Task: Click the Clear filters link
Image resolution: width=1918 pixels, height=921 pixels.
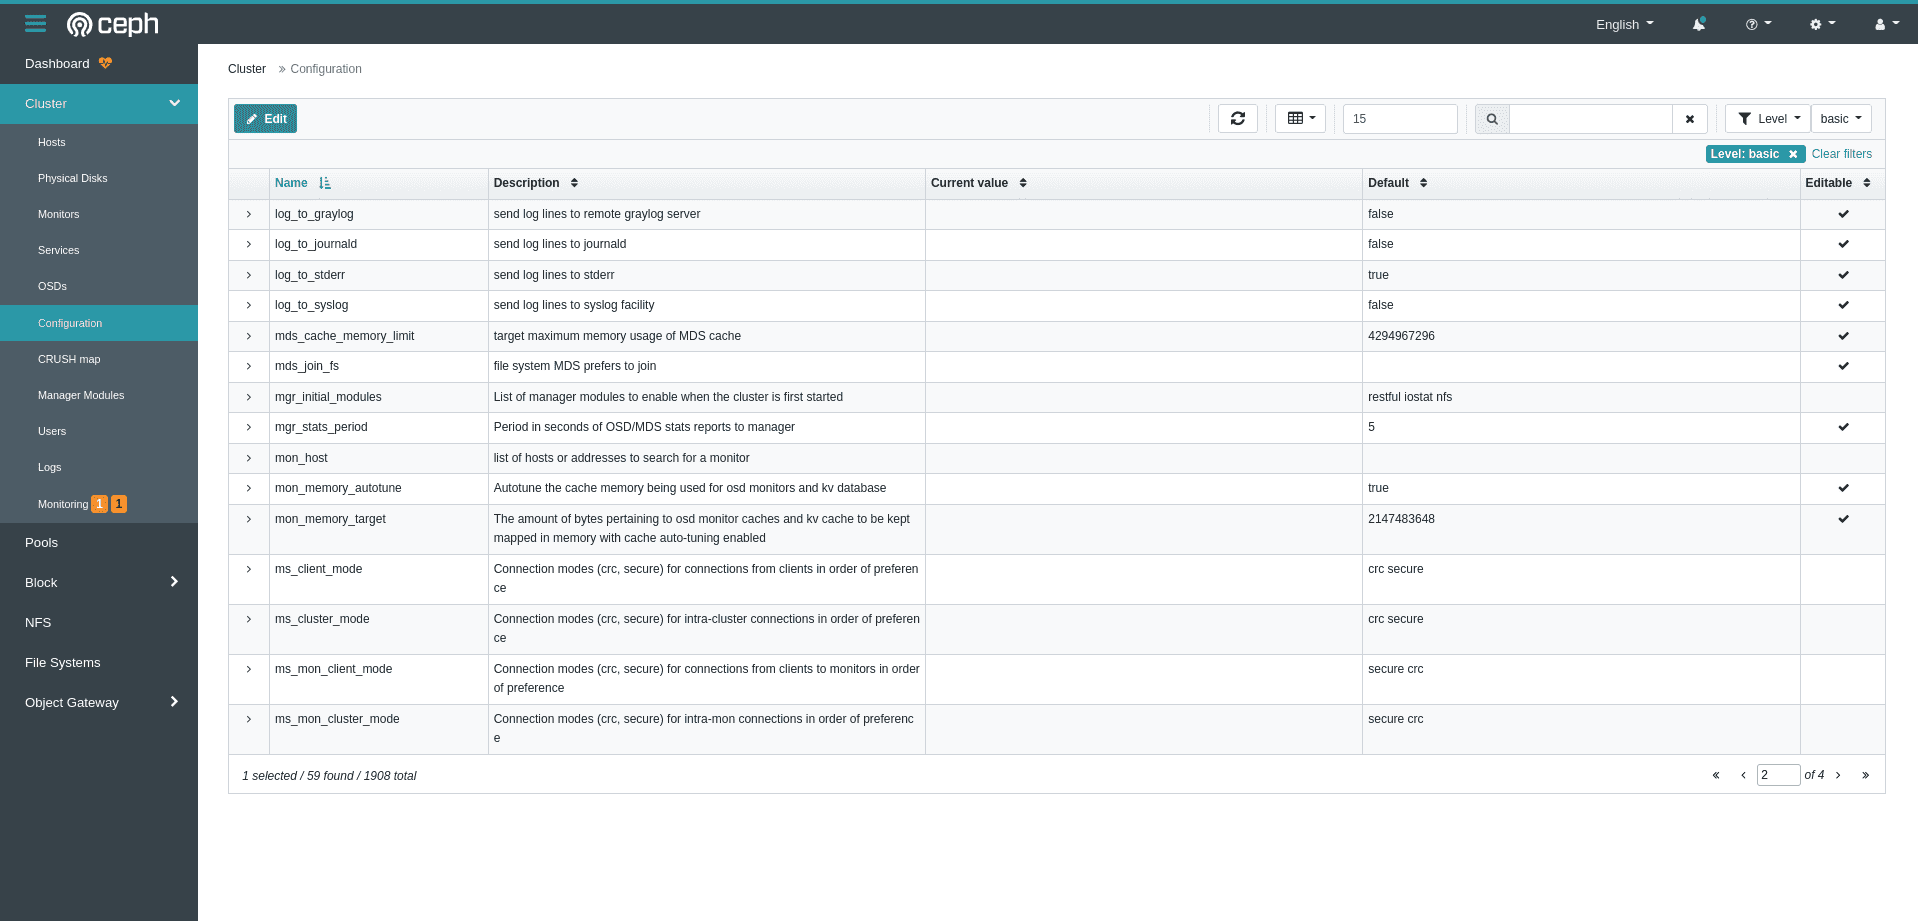Action: click(x=1841, y=153)
